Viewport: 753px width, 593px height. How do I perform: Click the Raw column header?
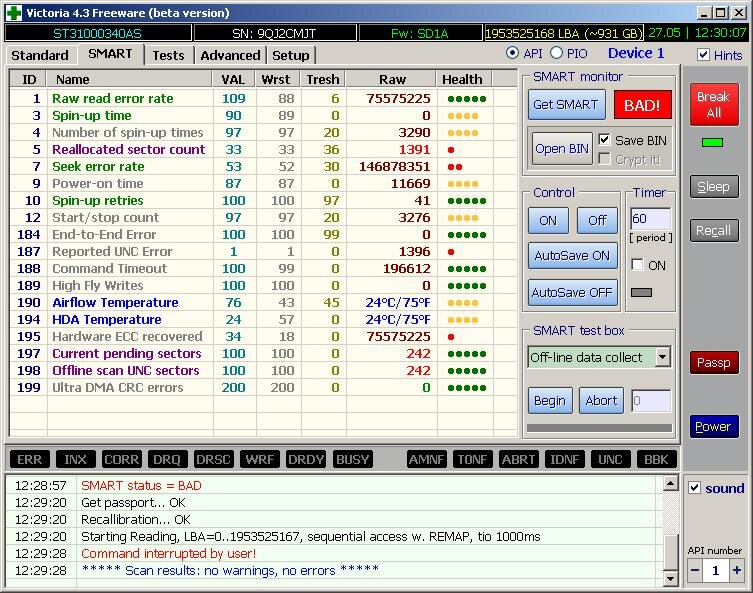[x=392, y=79]
